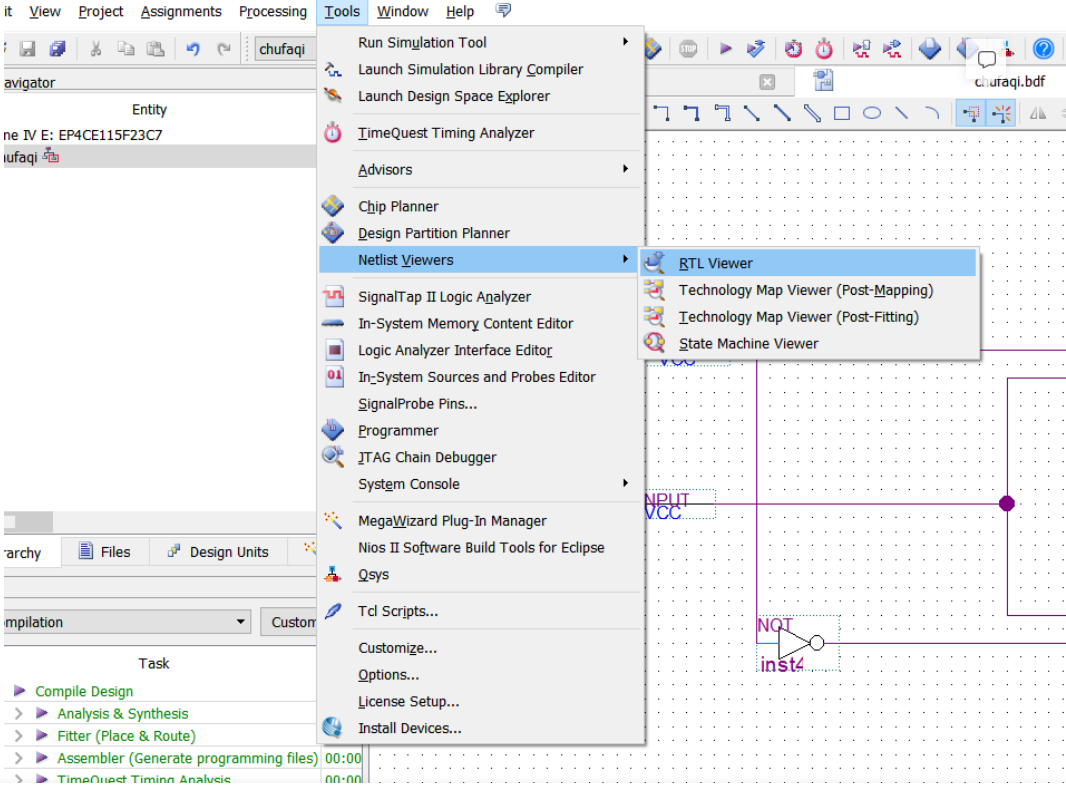Switch to the Design Units tab
This screenshot has width=1066, height=793.
click(219, 552)
